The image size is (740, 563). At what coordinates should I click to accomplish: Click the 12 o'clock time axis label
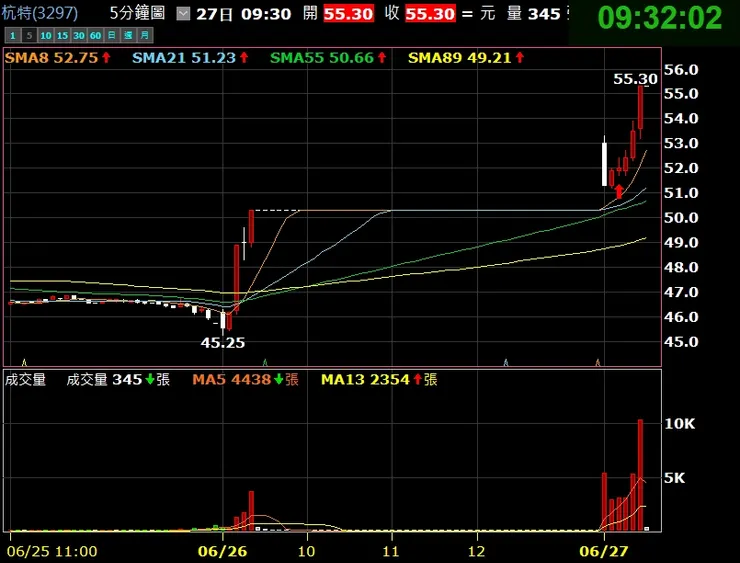click(476, 551)
